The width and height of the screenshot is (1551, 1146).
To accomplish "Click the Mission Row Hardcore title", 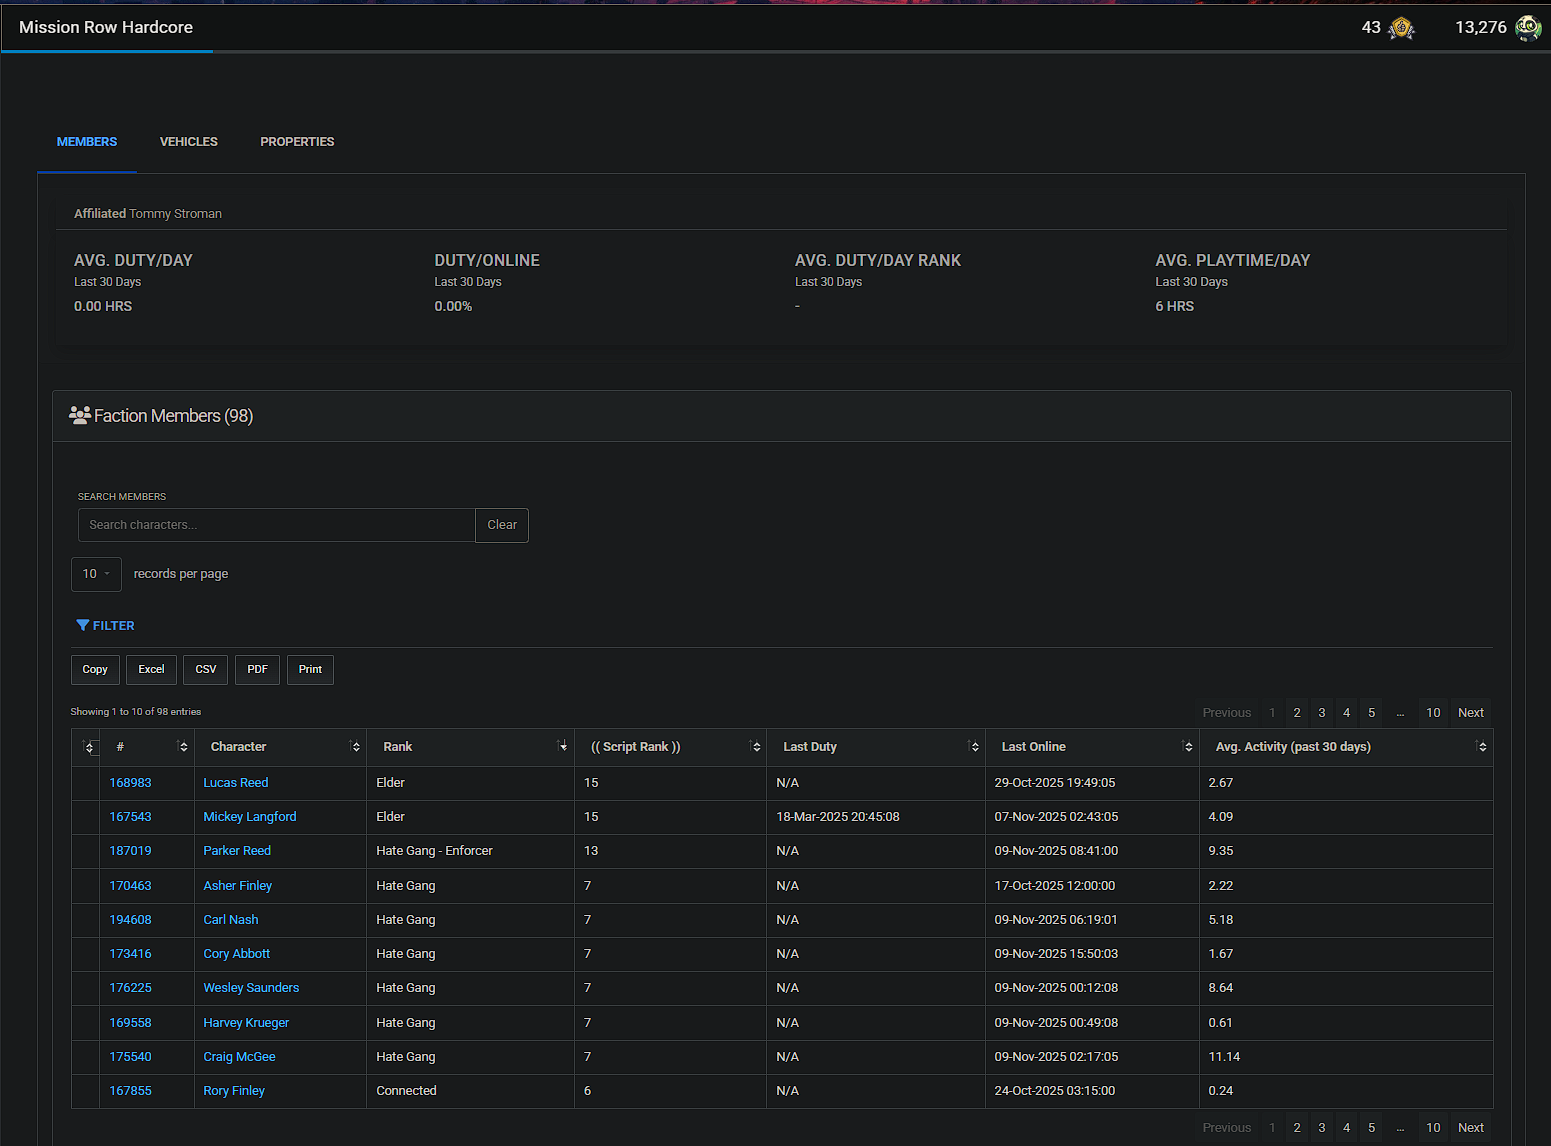I will click(x=106, y=28).
